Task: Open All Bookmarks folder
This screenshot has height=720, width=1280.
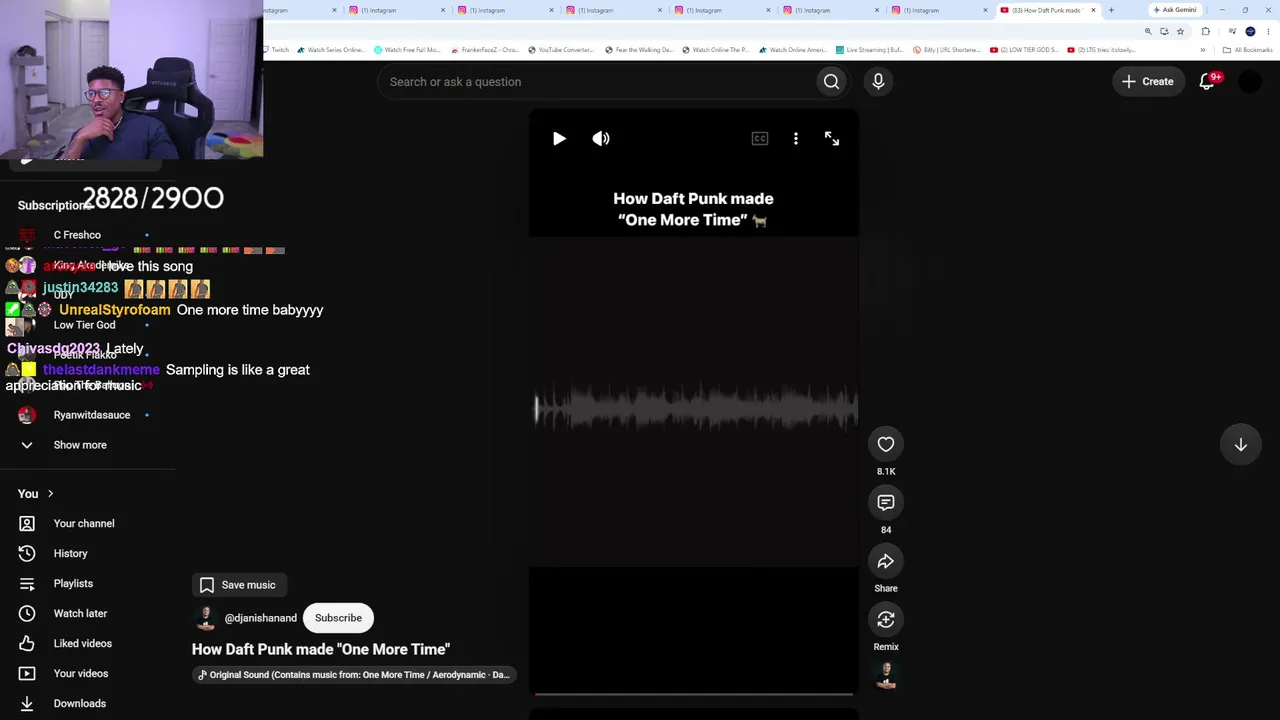Action: point(1247,50)
